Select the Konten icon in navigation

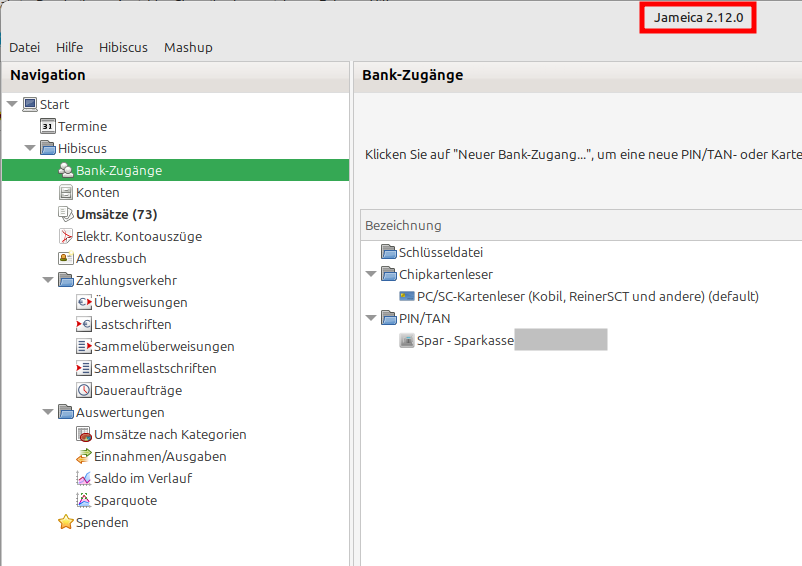coord(66,193)
